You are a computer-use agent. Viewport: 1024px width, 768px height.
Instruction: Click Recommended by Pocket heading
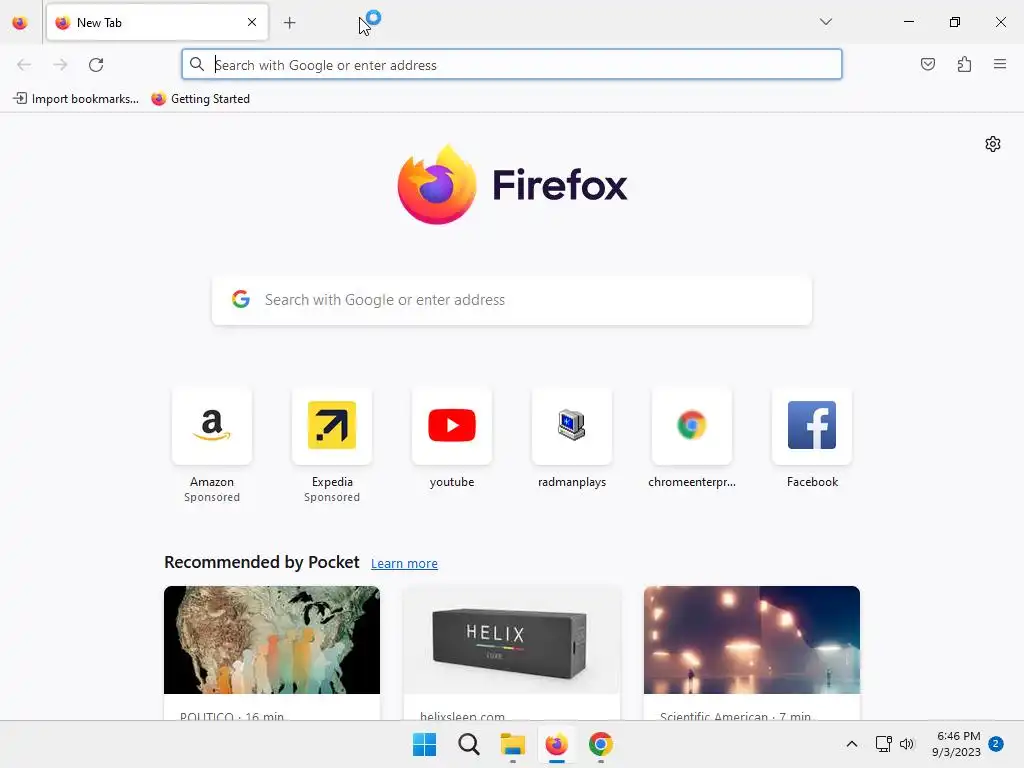pos(261,562)
